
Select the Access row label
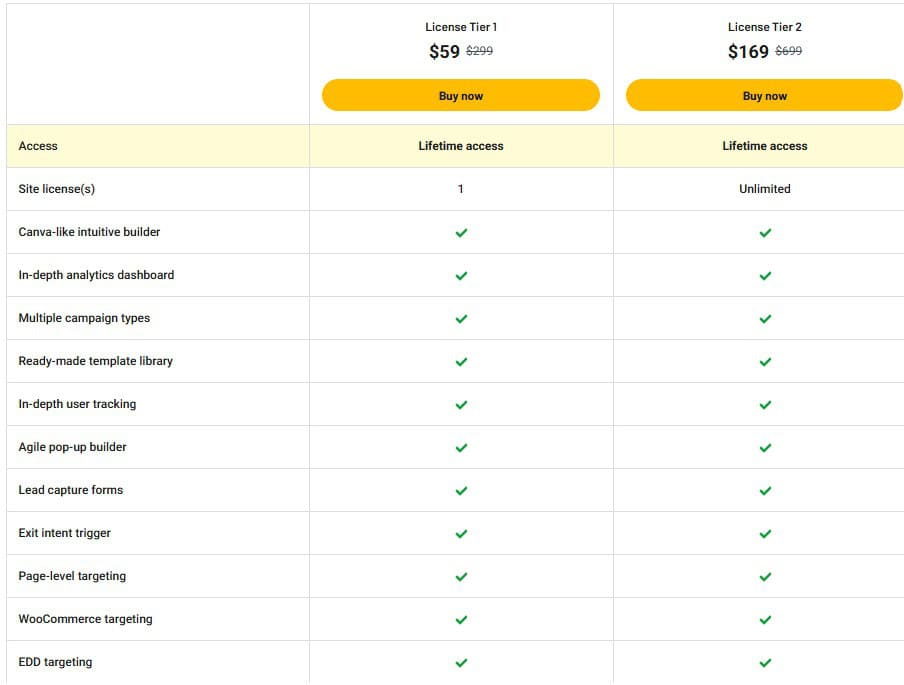pos(37,145)
